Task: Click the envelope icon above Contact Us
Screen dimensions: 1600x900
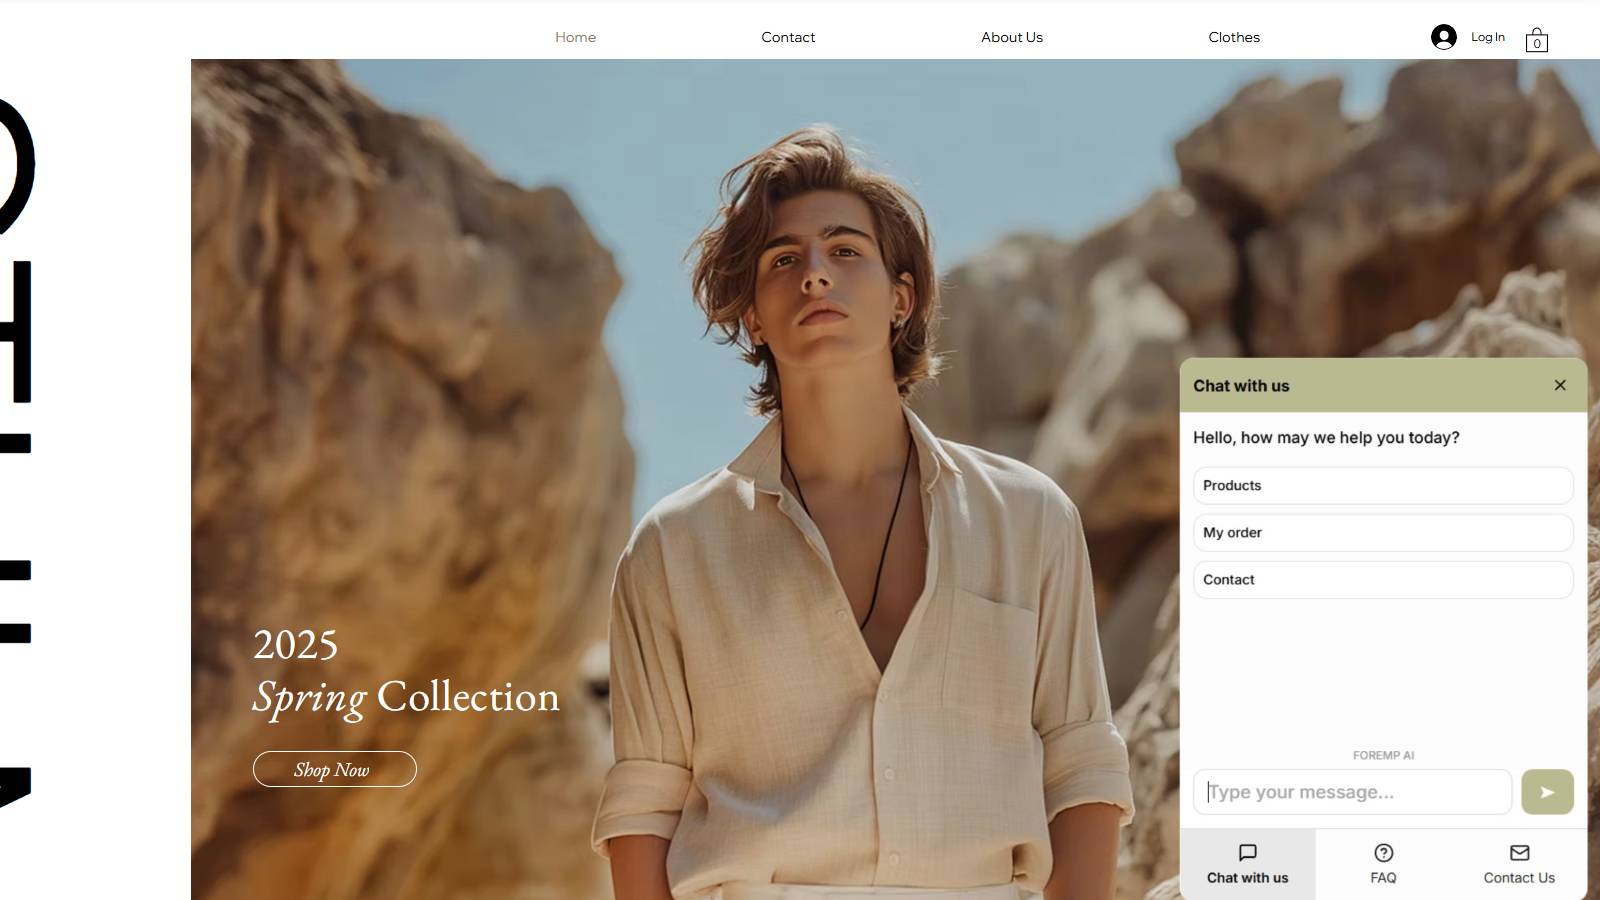Action: coord(1518,853)
